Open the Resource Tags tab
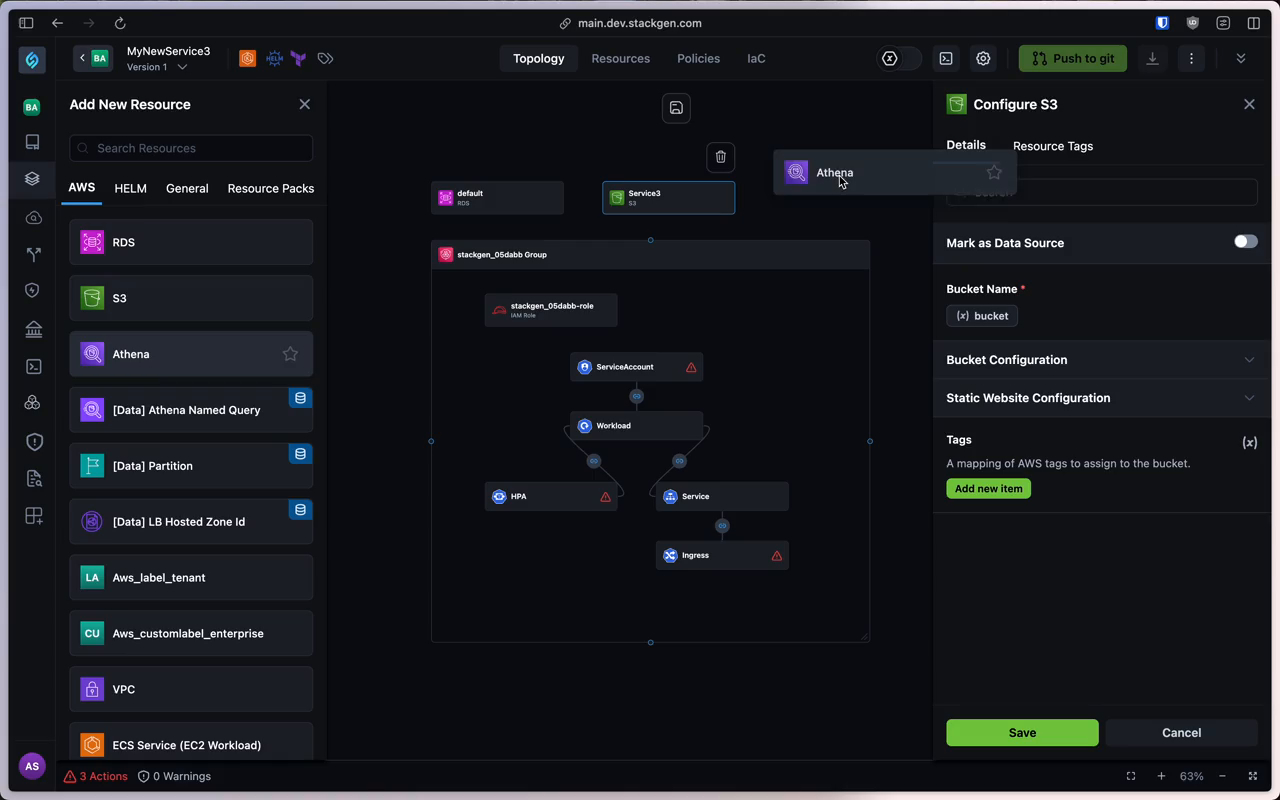 click(1052, 146)
